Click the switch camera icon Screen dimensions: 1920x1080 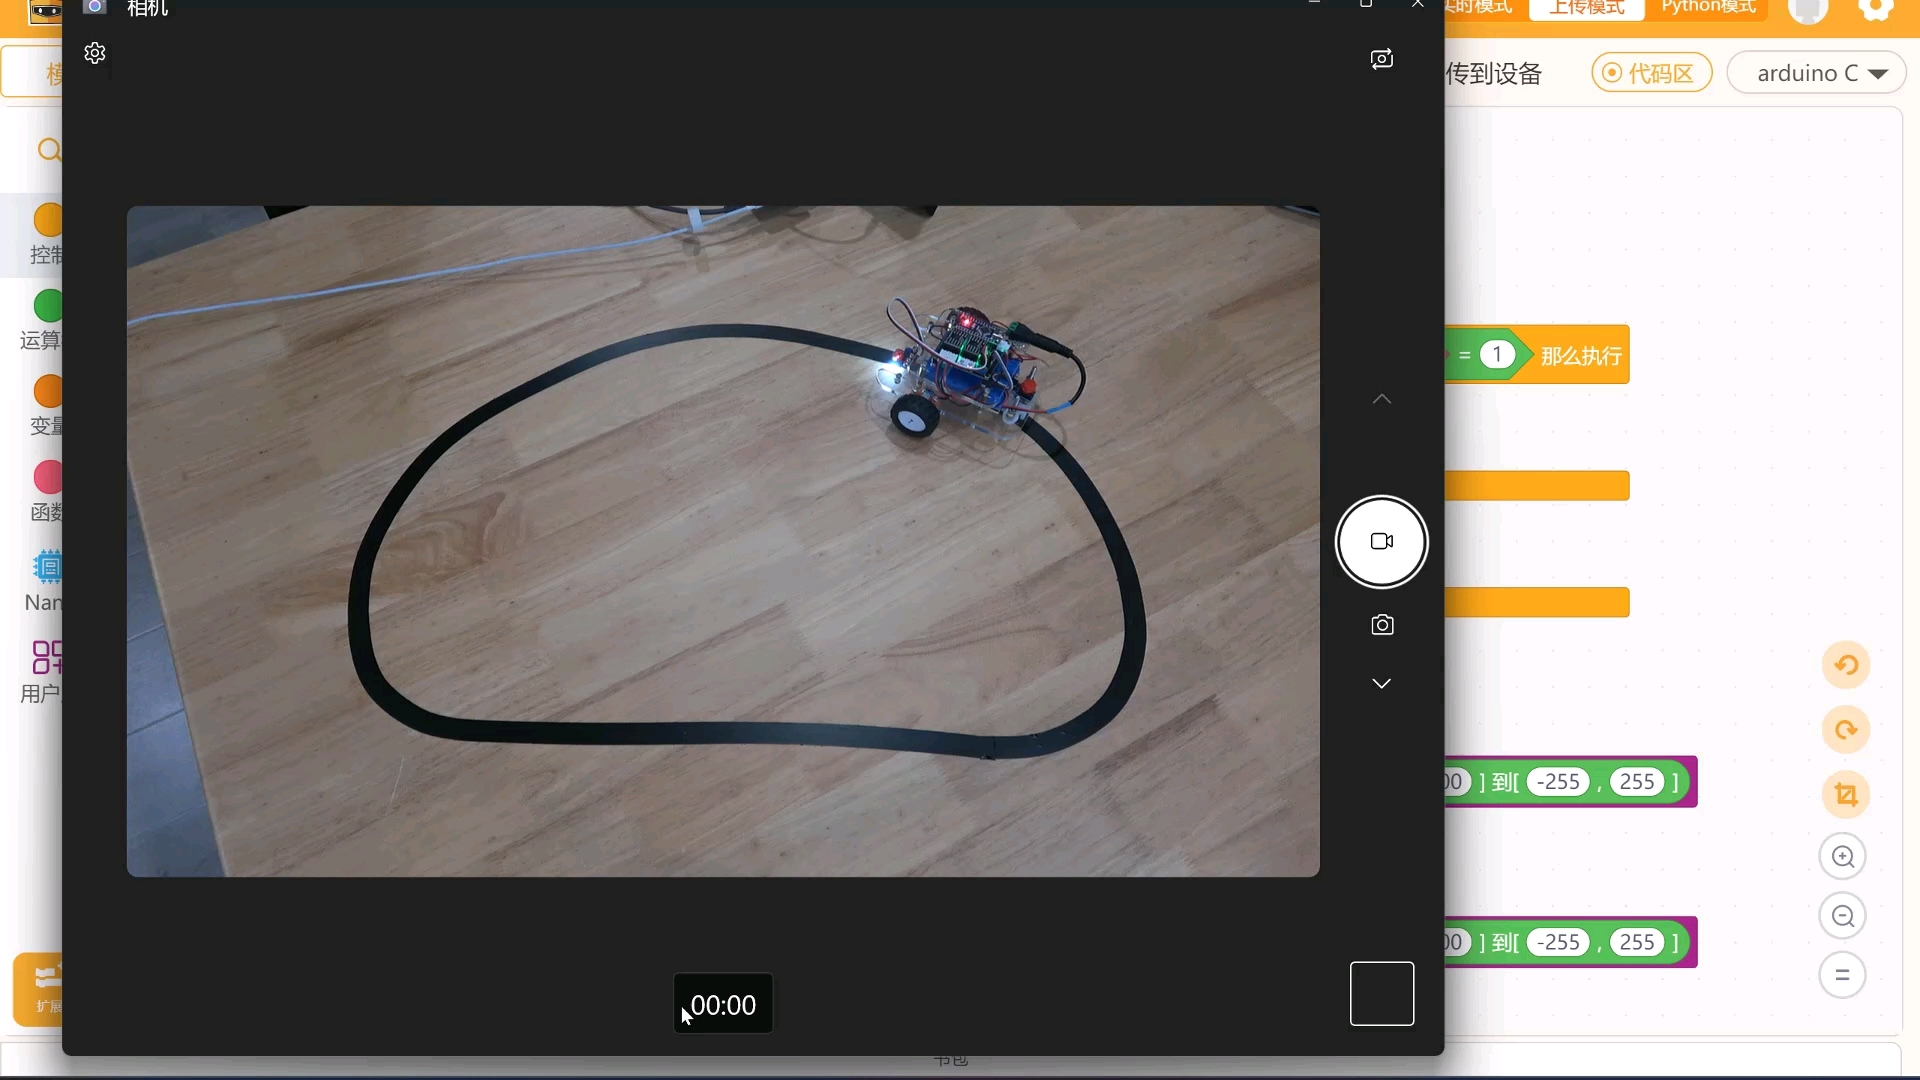[x=1381, y=59]
